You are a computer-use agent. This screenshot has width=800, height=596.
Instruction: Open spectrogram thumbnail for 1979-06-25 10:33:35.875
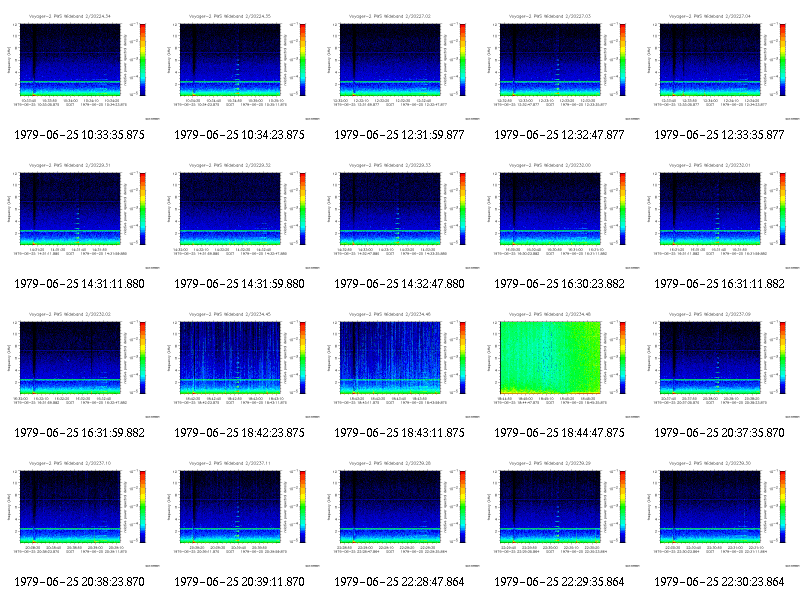pyautogui.click(x=80, y=66)
